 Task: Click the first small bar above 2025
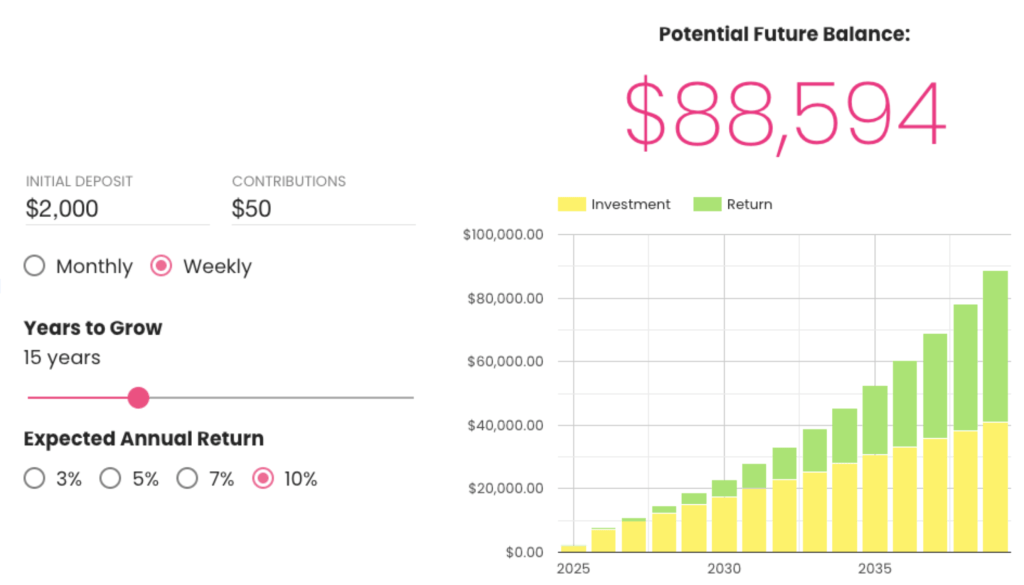[574, 546]
